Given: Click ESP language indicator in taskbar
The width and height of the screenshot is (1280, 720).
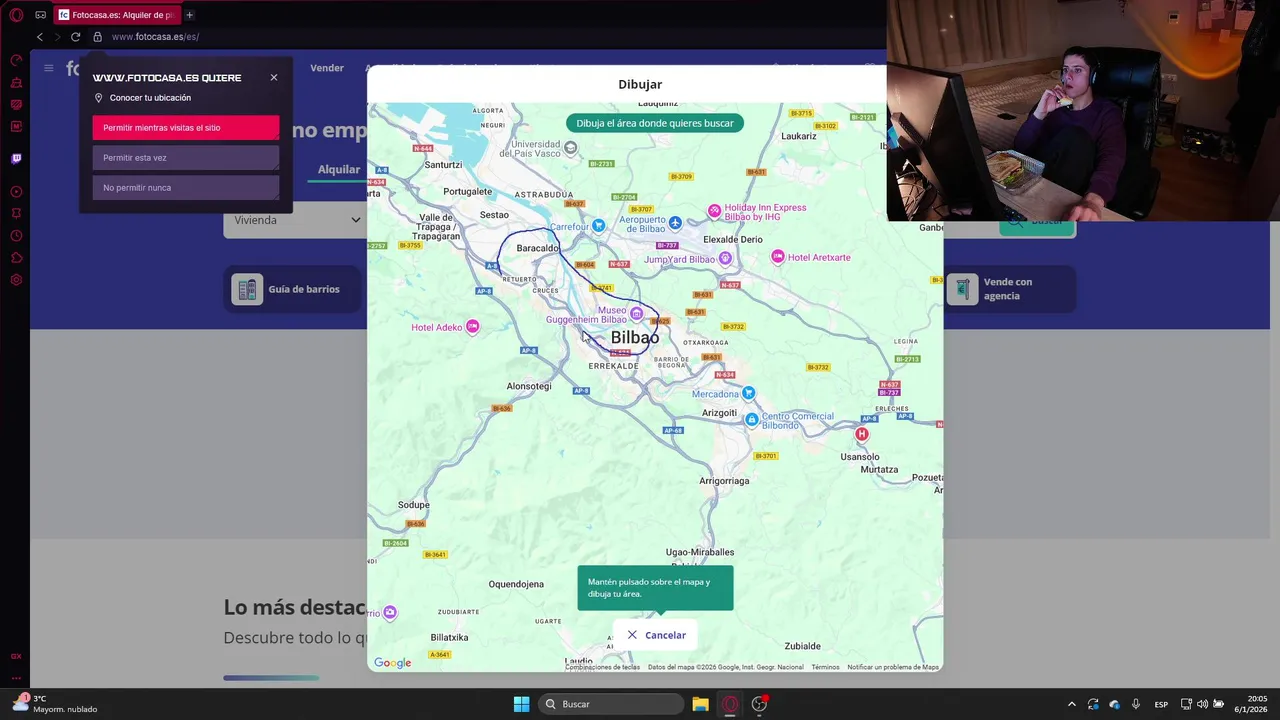Looking at the screenshot, I should [x=1161, y=704].
